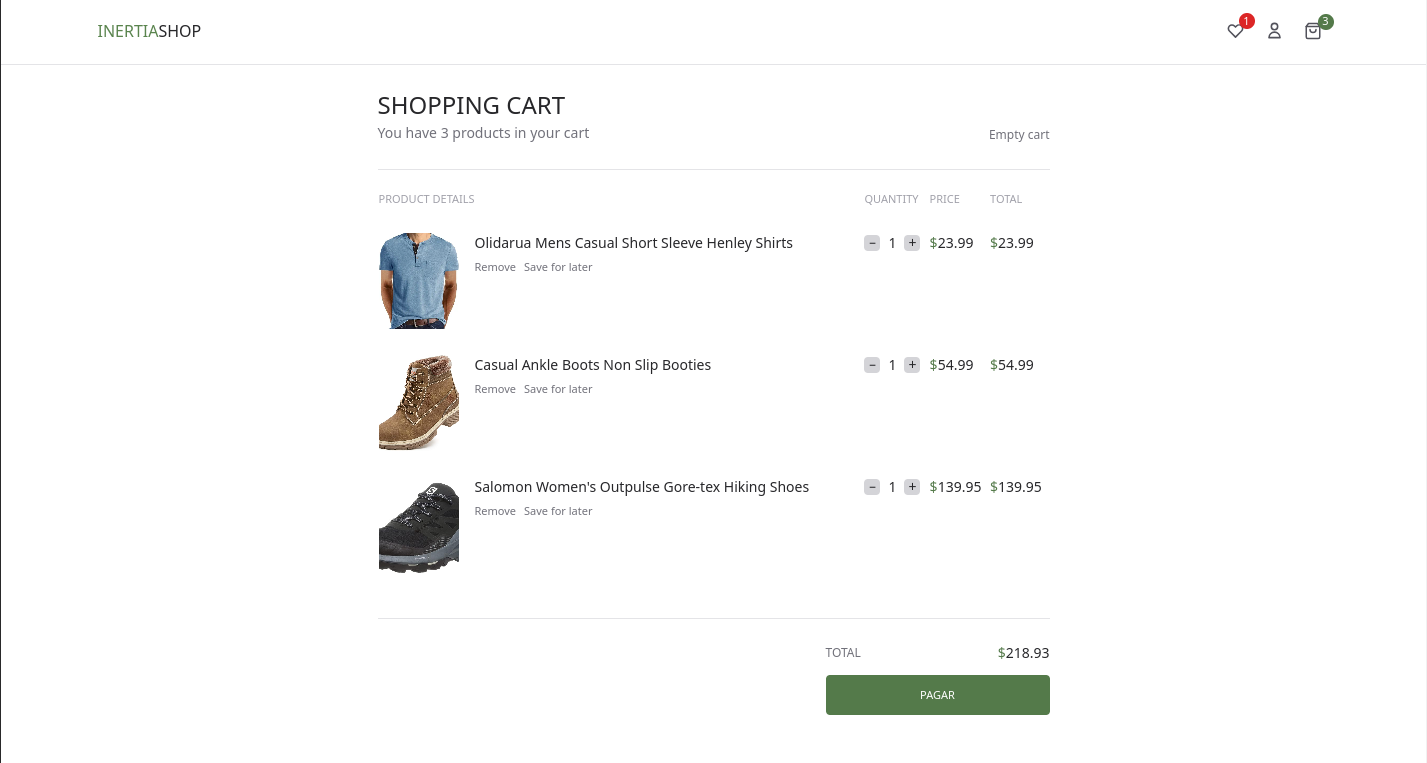Increase quantity of Salomon Hiking Shoes
This screenshot has height=763, width=1427.
912,487
